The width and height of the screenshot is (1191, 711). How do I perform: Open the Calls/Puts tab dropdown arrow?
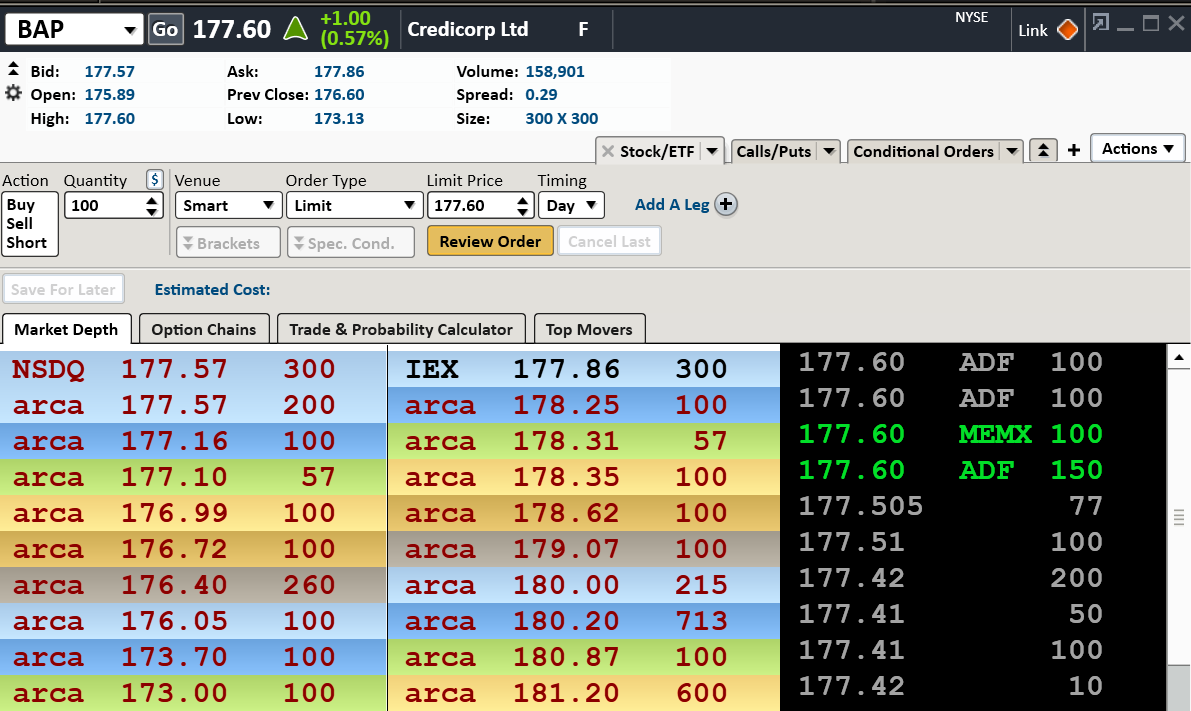(x=829, y=151)
